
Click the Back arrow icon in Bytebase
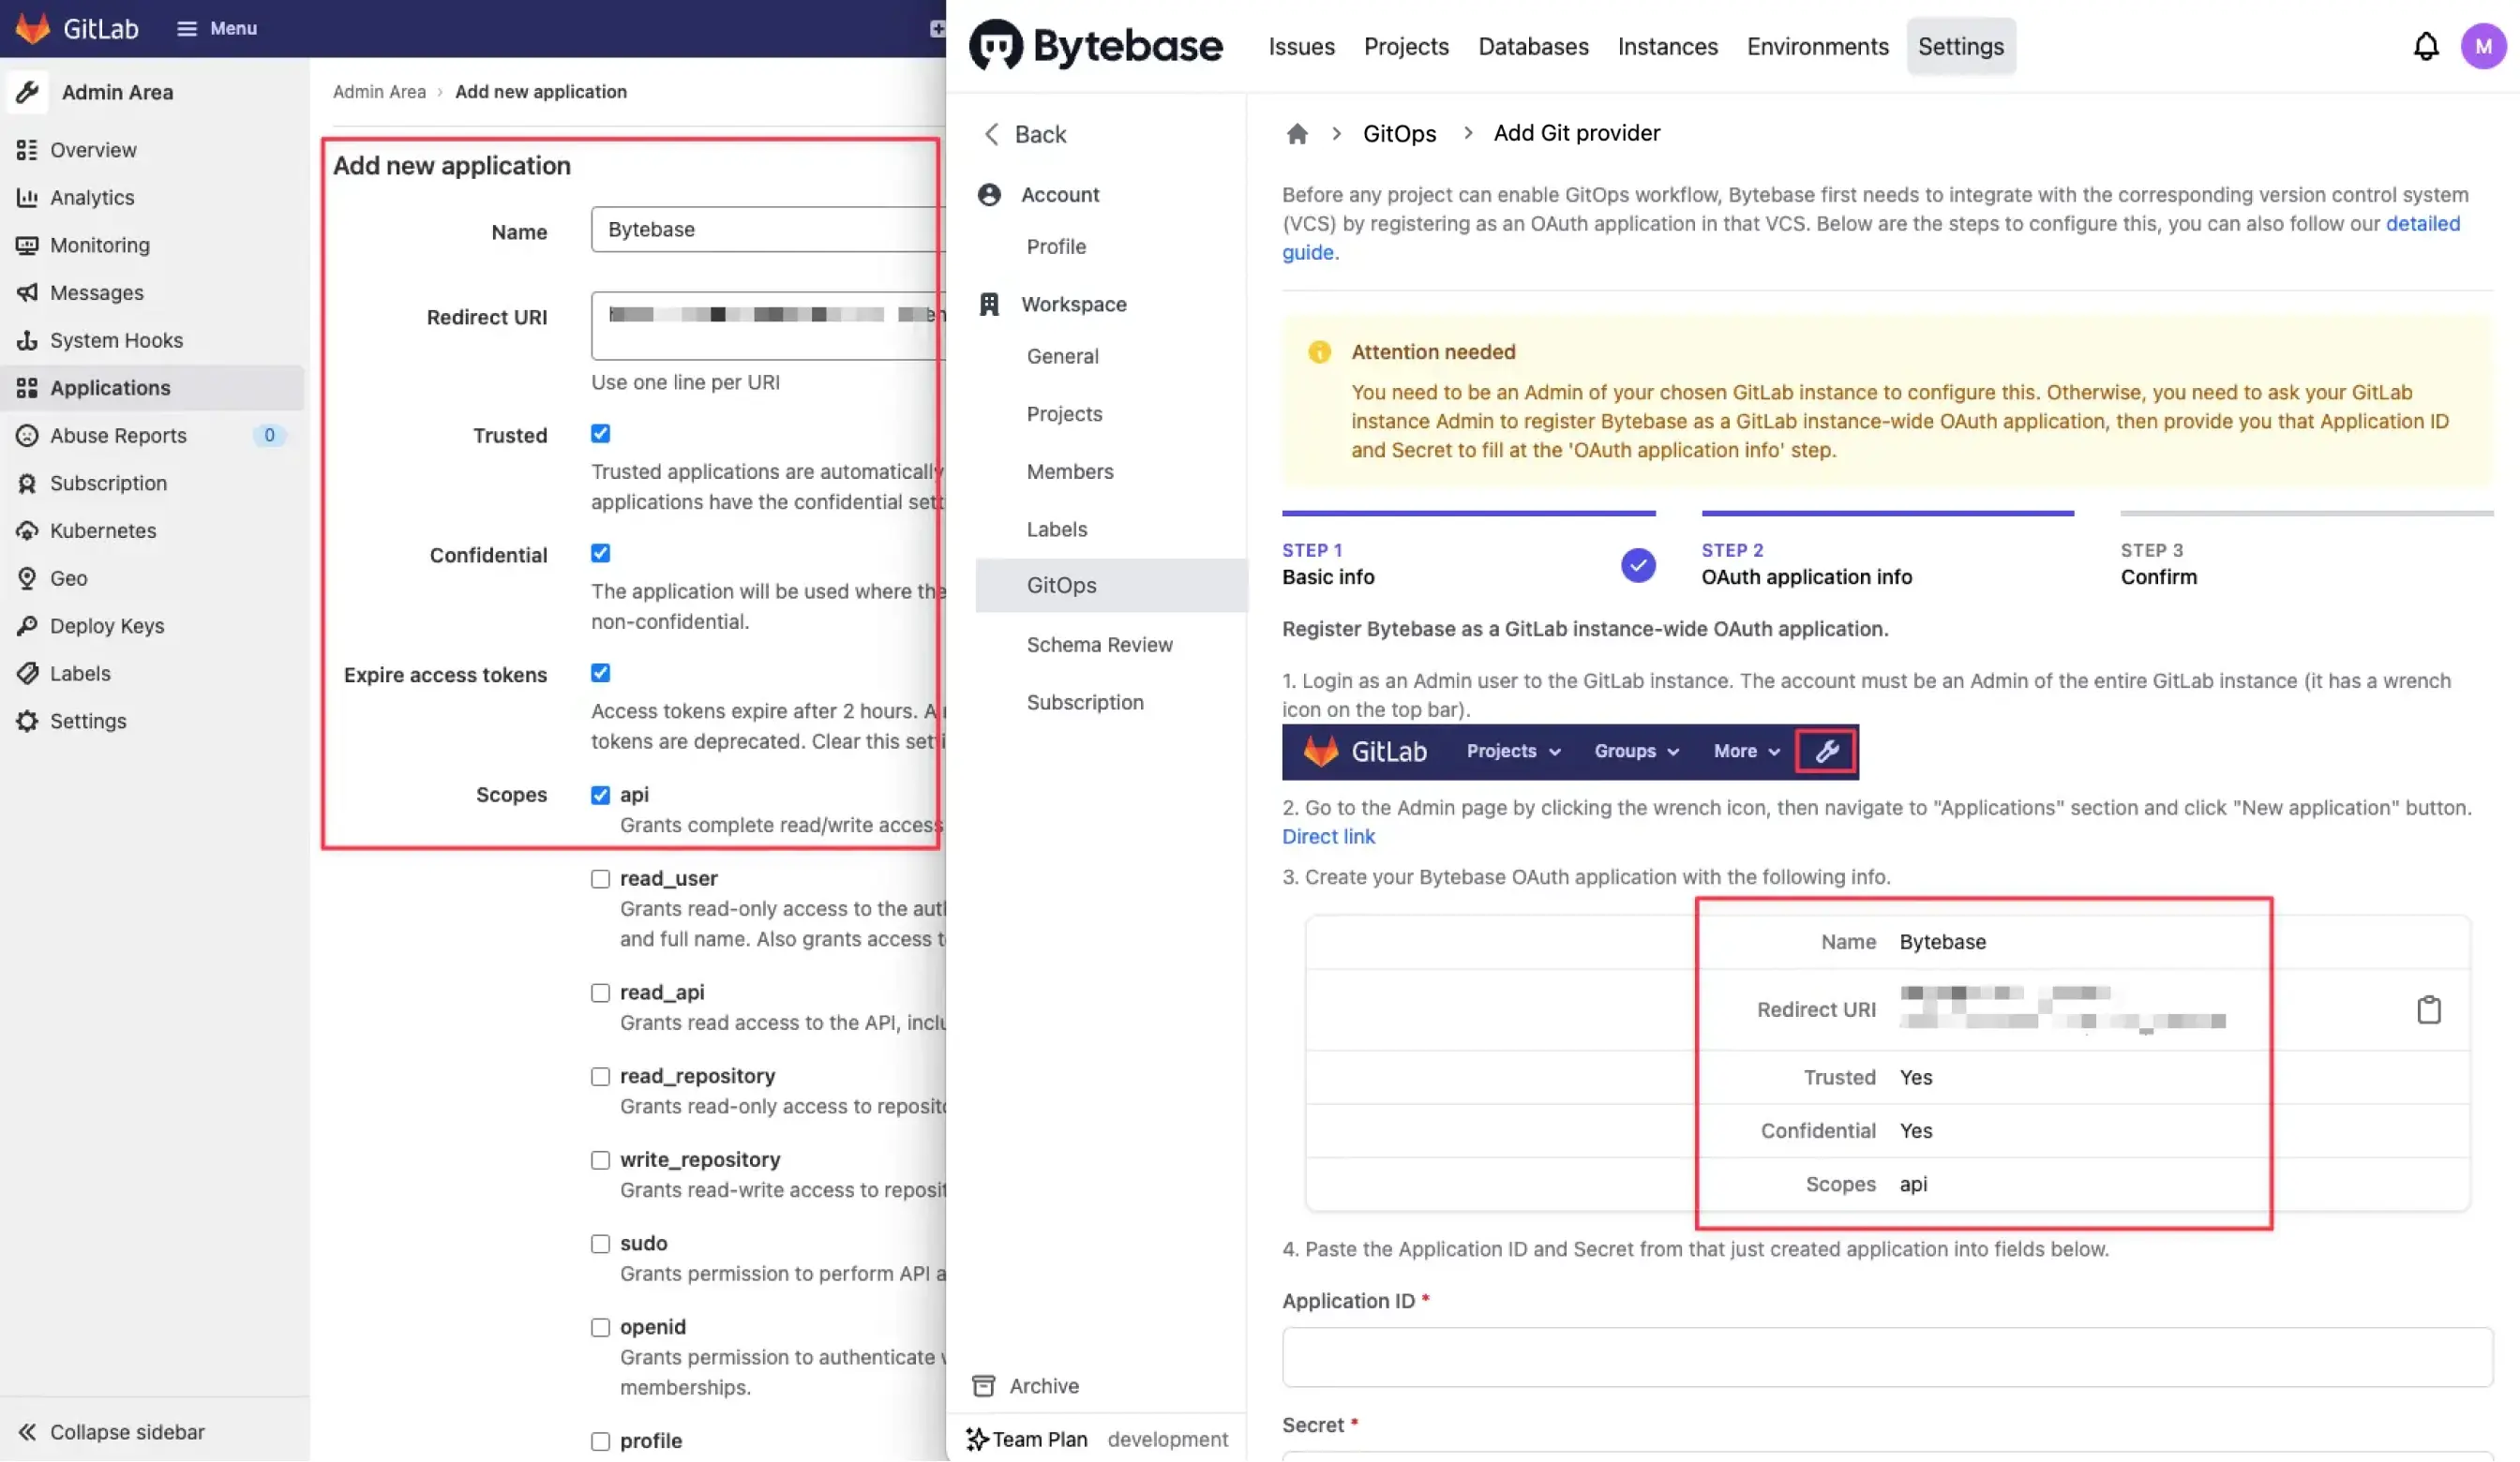[990, 134]
